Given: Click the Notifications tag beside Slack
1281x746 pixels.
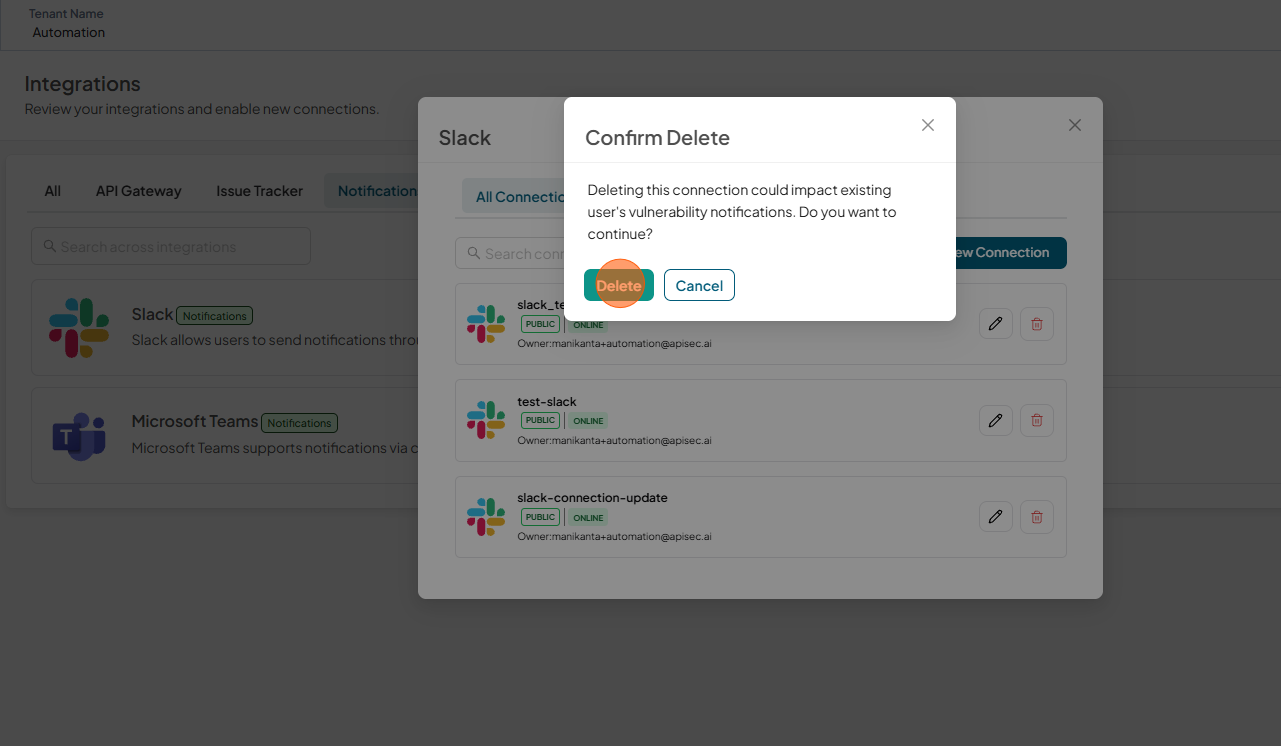Looking at the screenshot, I should 214,316.
